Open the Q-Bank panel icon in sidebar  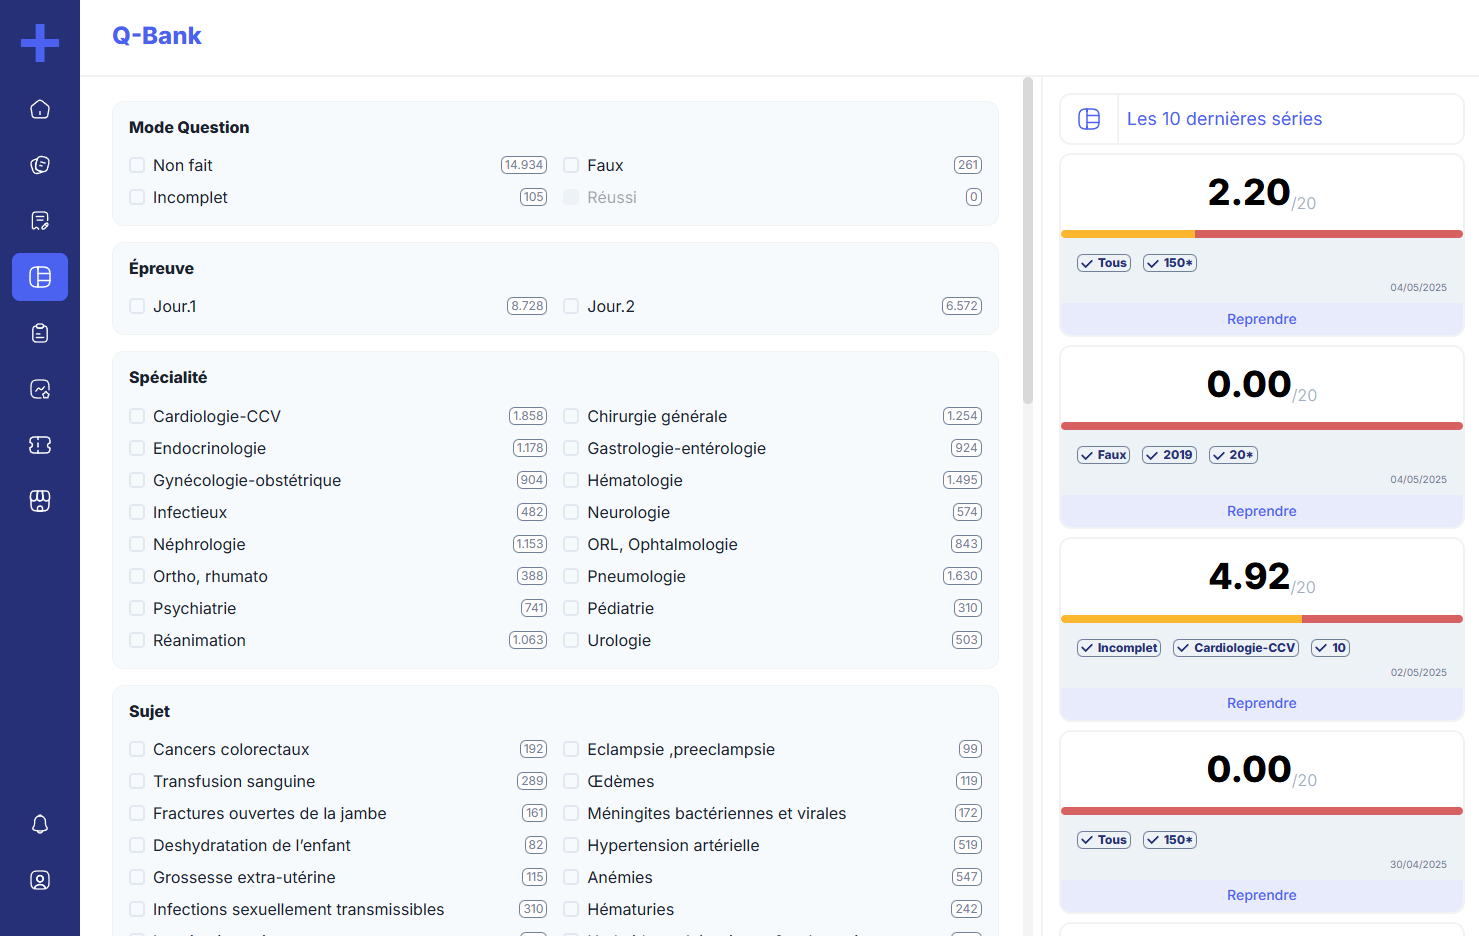point(40,277)
